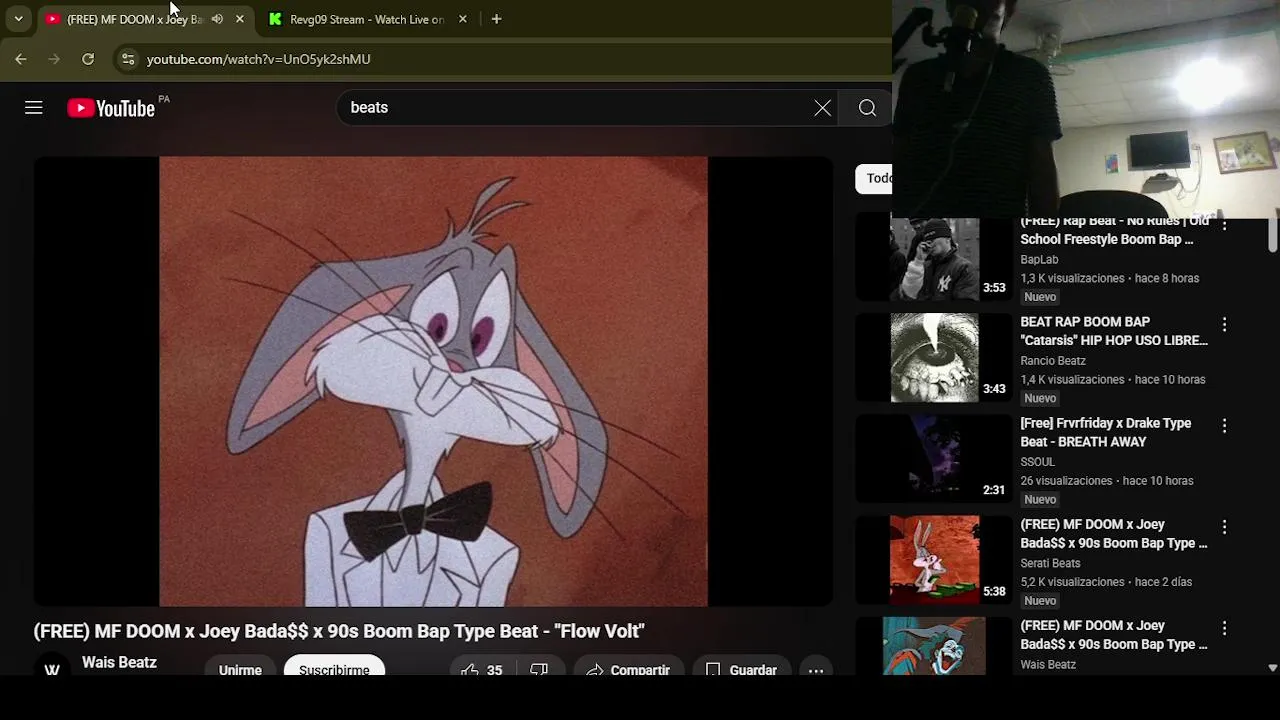The image size is (1280, 720).
Task: Dislike the video with thumbs down
Action: pos(539,670)
